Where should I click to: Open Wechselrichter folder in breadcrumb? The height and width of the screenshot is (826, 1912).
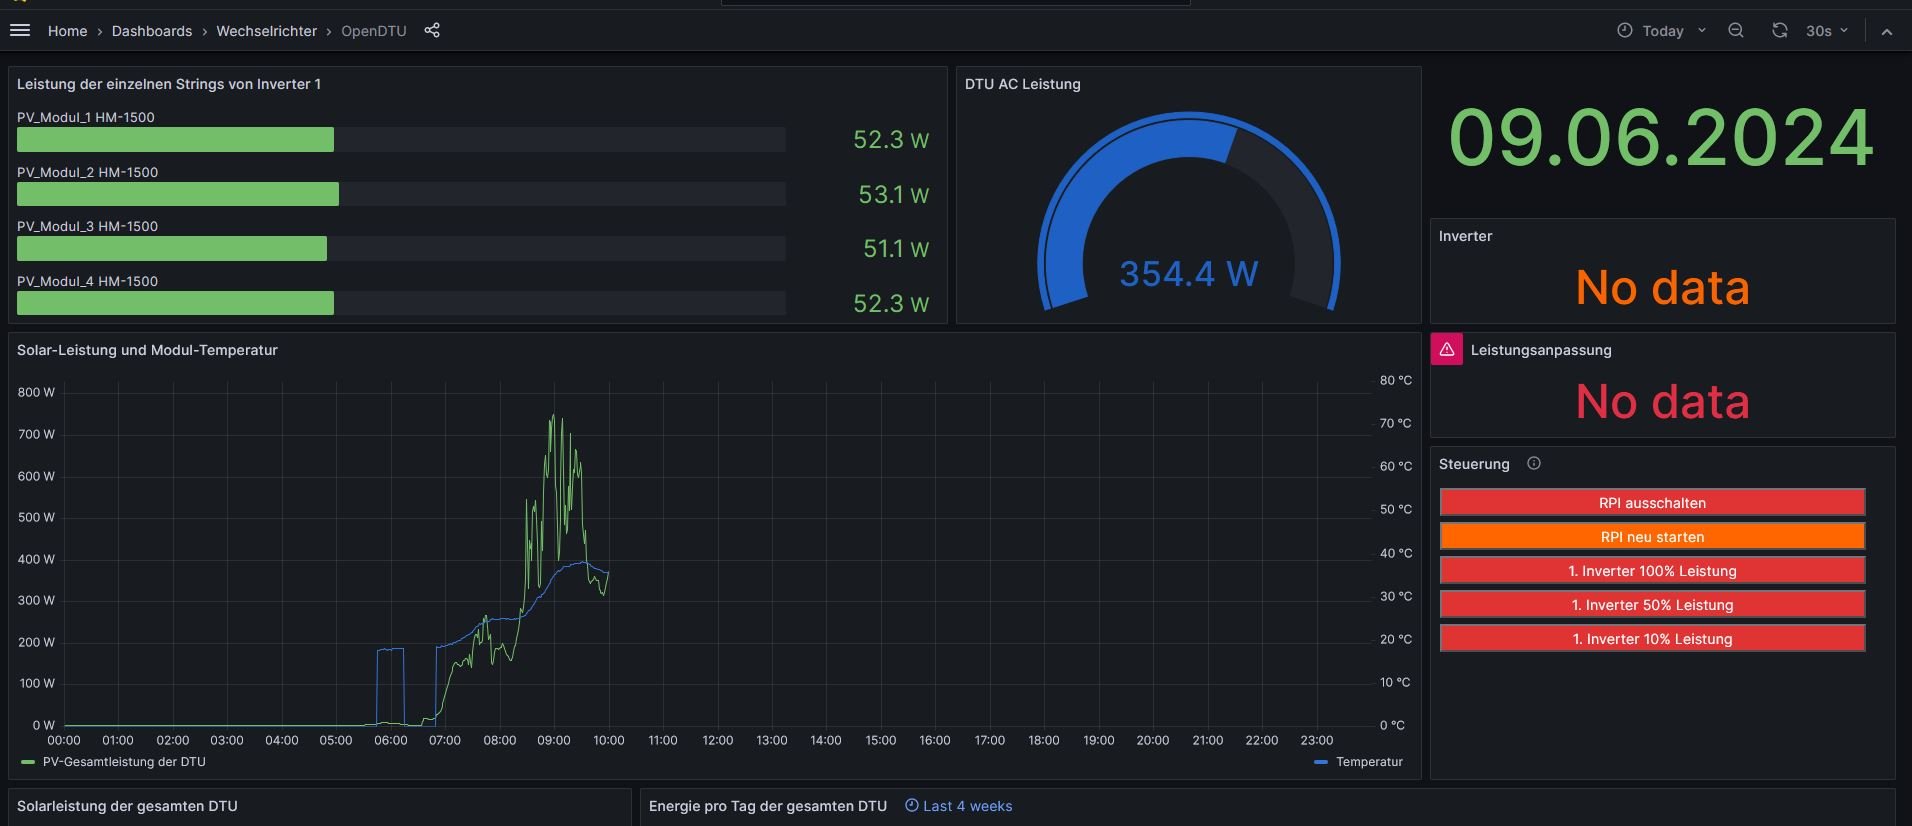[266, 31]
